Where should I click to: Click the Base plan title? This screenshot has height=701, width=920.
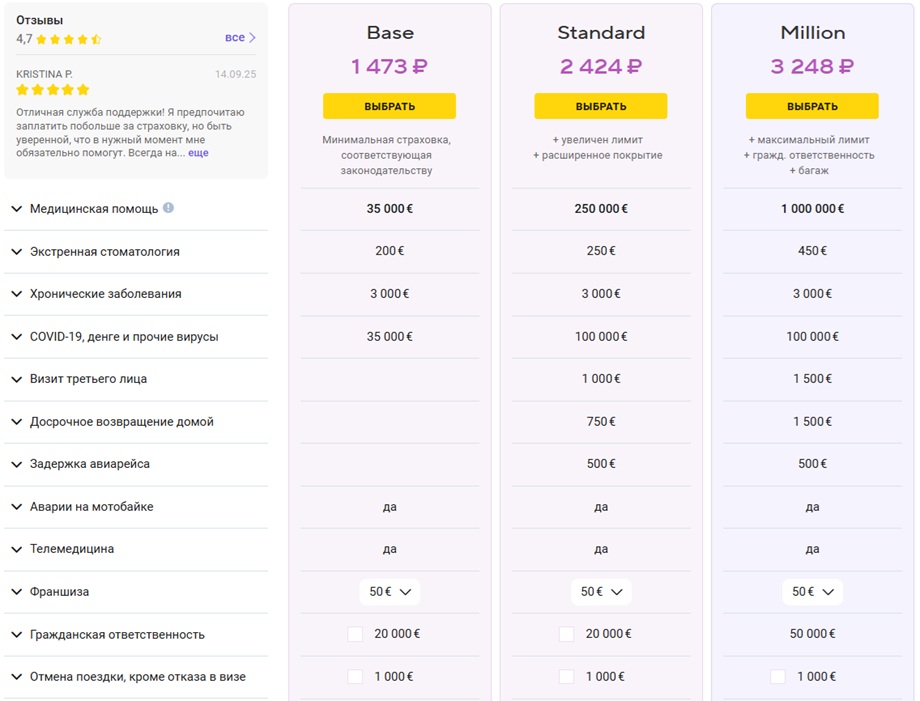click(x=390, y=33)
